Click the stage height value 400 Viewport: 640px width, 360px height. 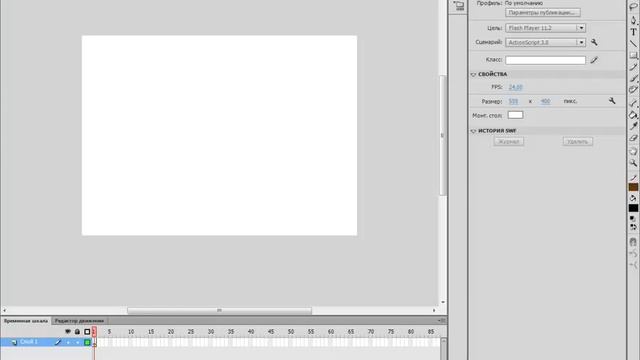click(545, 101)
